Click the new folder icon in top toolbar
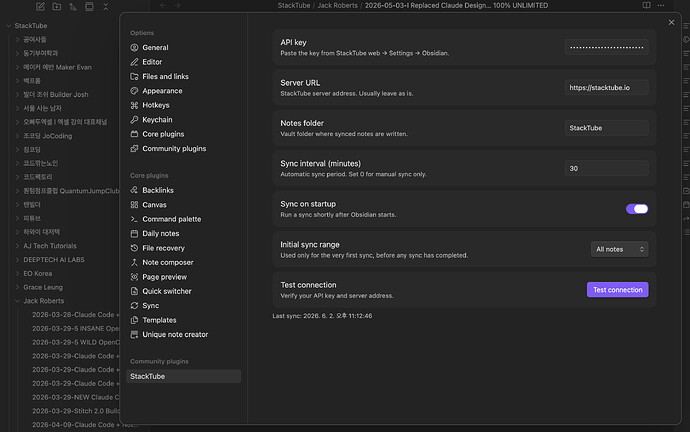 [x=57, y=7]
